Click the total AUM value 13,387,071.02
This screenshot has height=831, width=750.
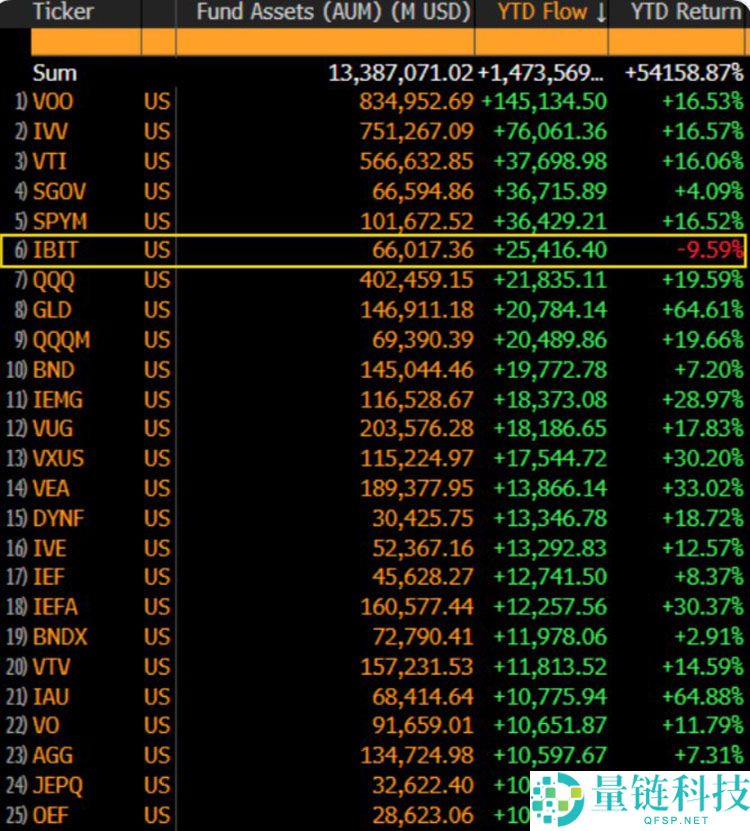point(400,73)
